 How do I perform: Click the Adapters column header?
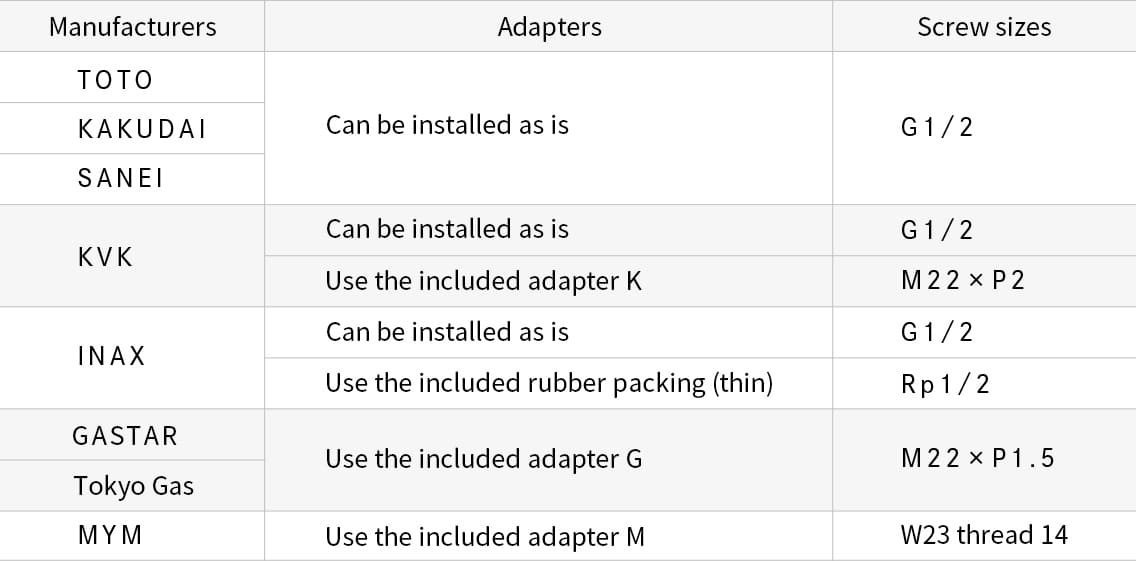(548, 27)
